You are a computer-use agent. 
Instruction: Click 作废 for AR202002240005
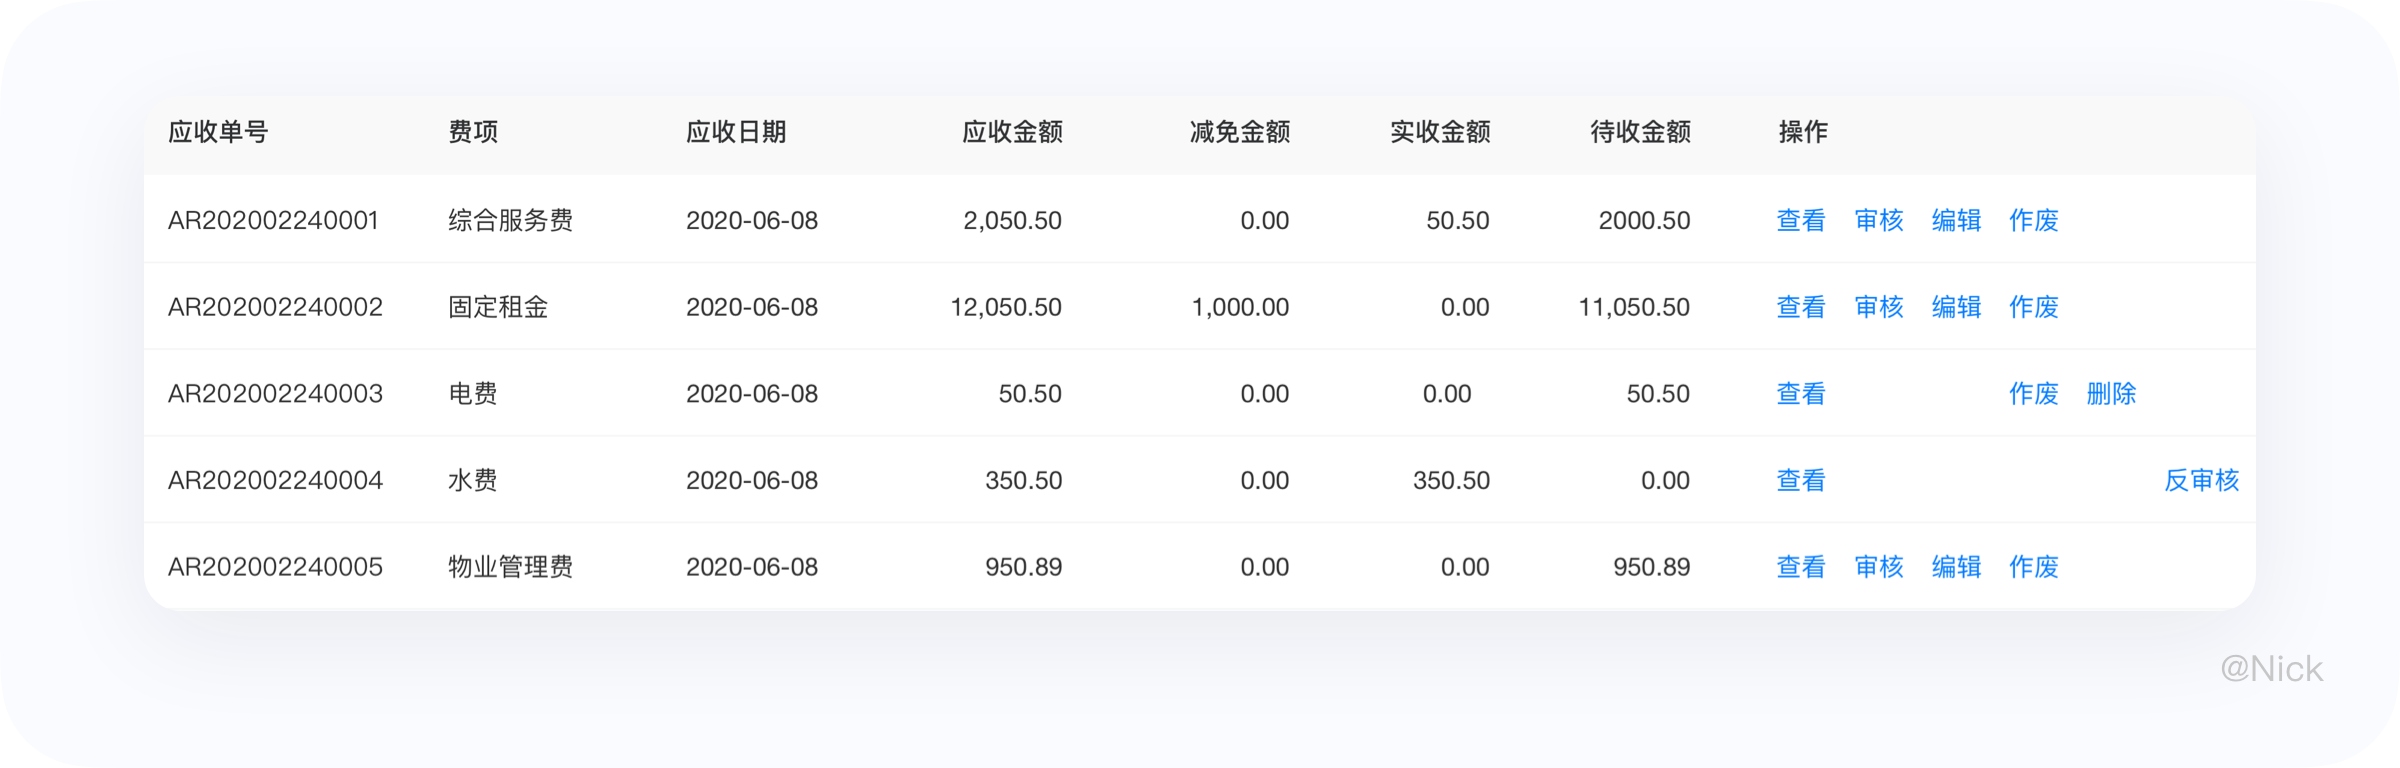2034,567
